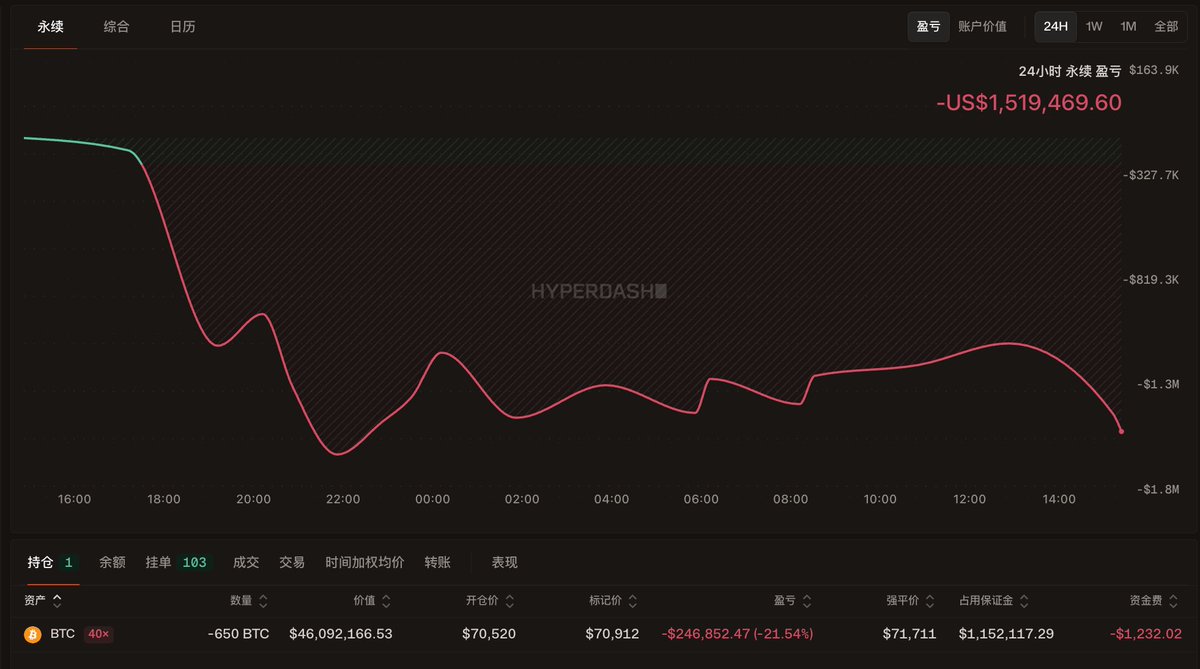1200x669 pixels.
Task: Sort table by 数量 column
Action: (x=249, y=601)
